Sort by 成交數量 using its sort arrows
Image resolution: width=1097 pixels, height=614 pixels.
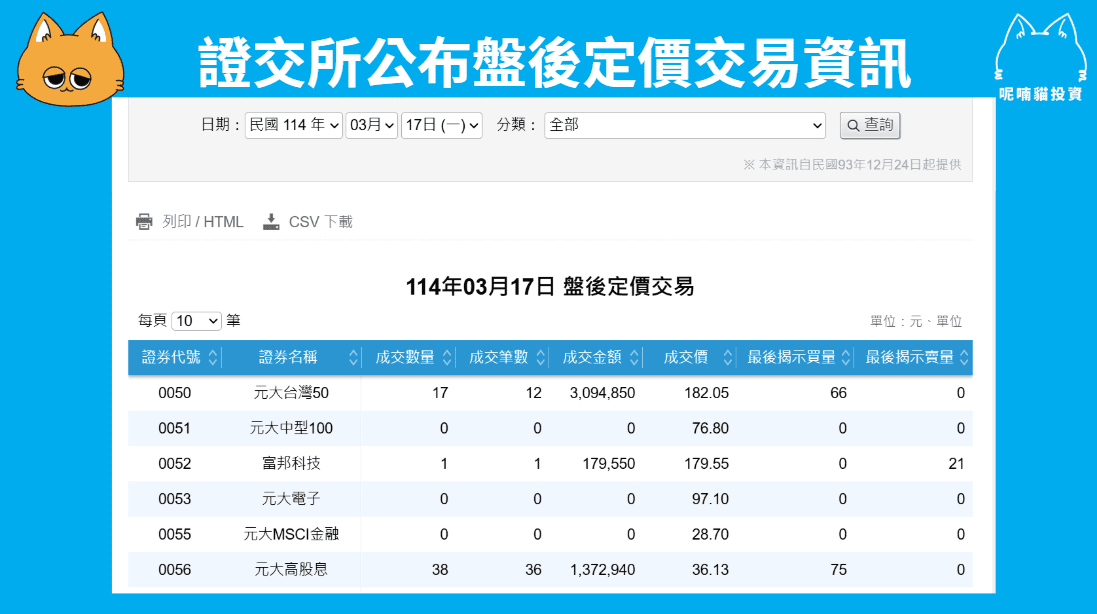[x=447, y=357]
